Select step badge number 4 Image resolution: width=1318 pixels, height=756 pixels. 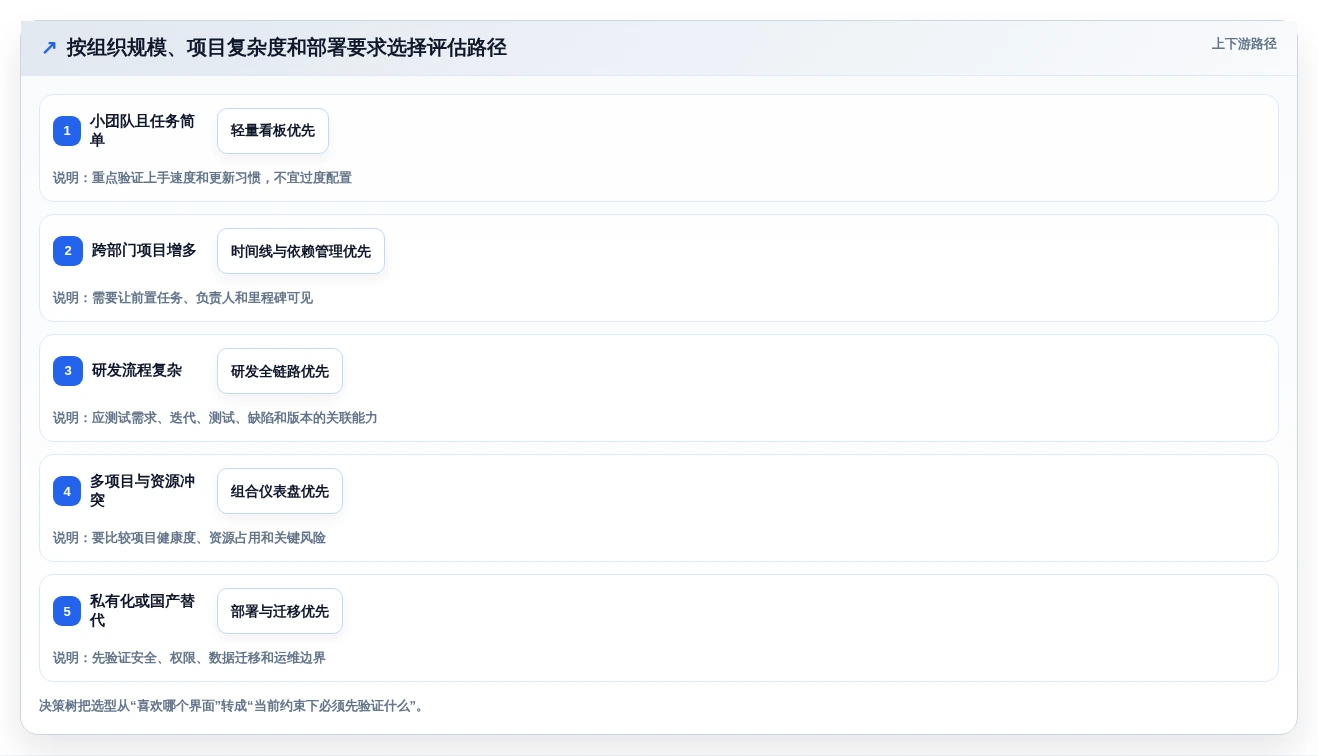tap(67, 491)
